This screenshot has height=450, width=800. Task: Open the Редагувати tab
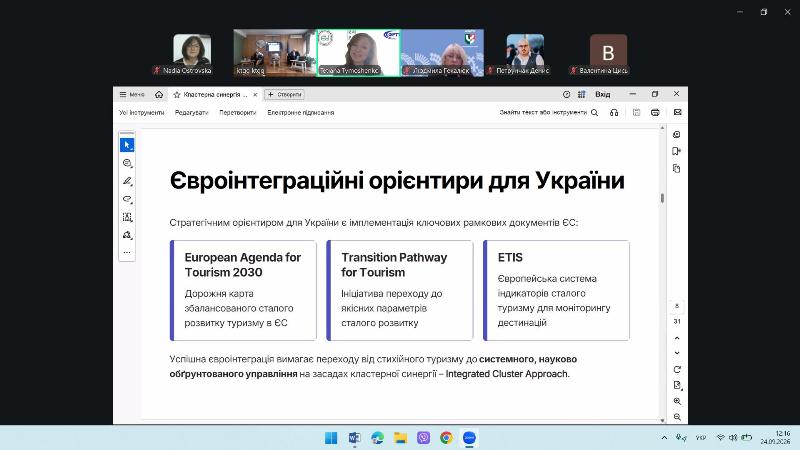tap(191, 112)
